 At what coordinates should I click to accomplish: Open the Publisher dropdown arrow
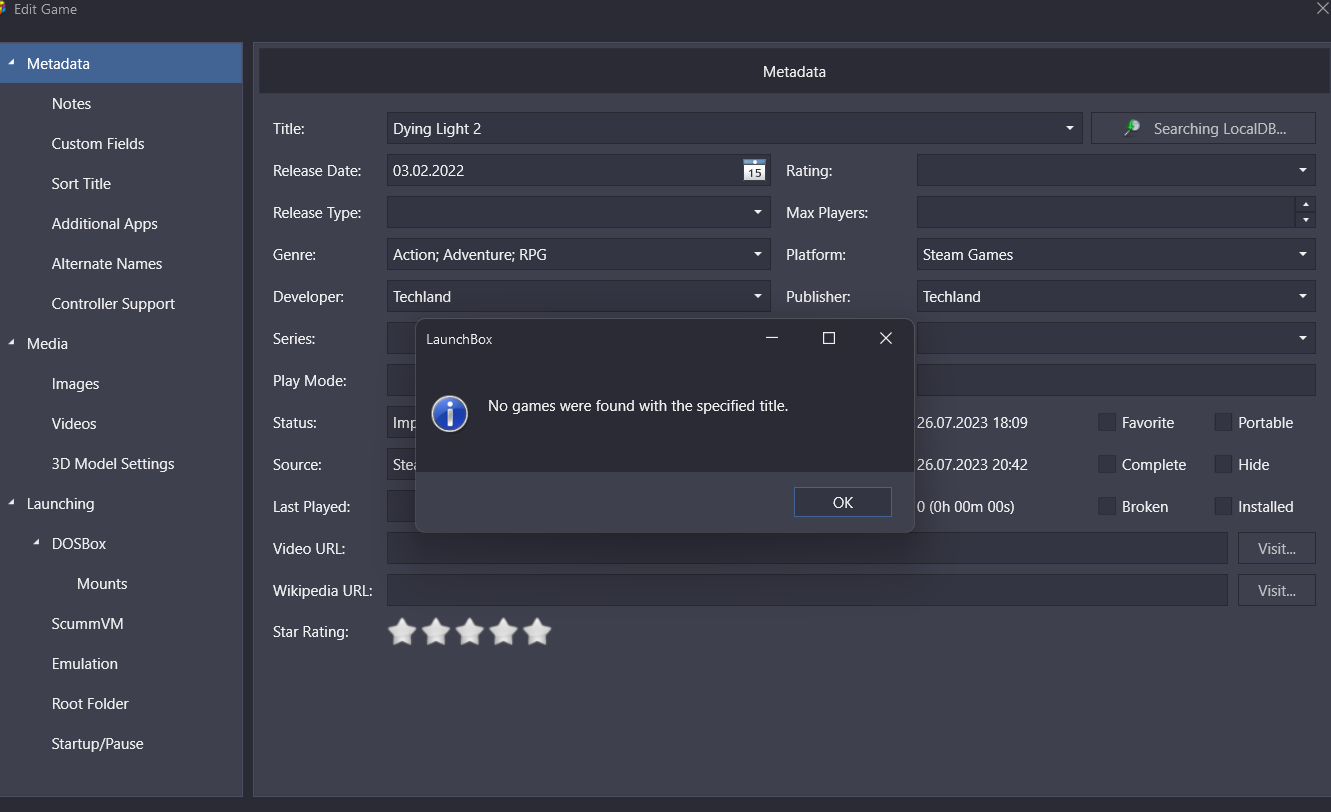1302,296
